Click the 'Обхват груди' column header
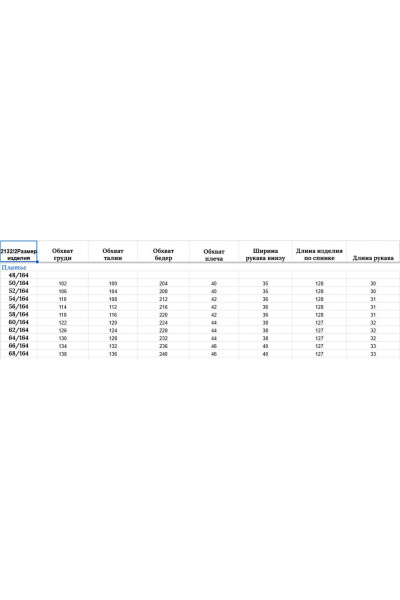 click(62, 254)
